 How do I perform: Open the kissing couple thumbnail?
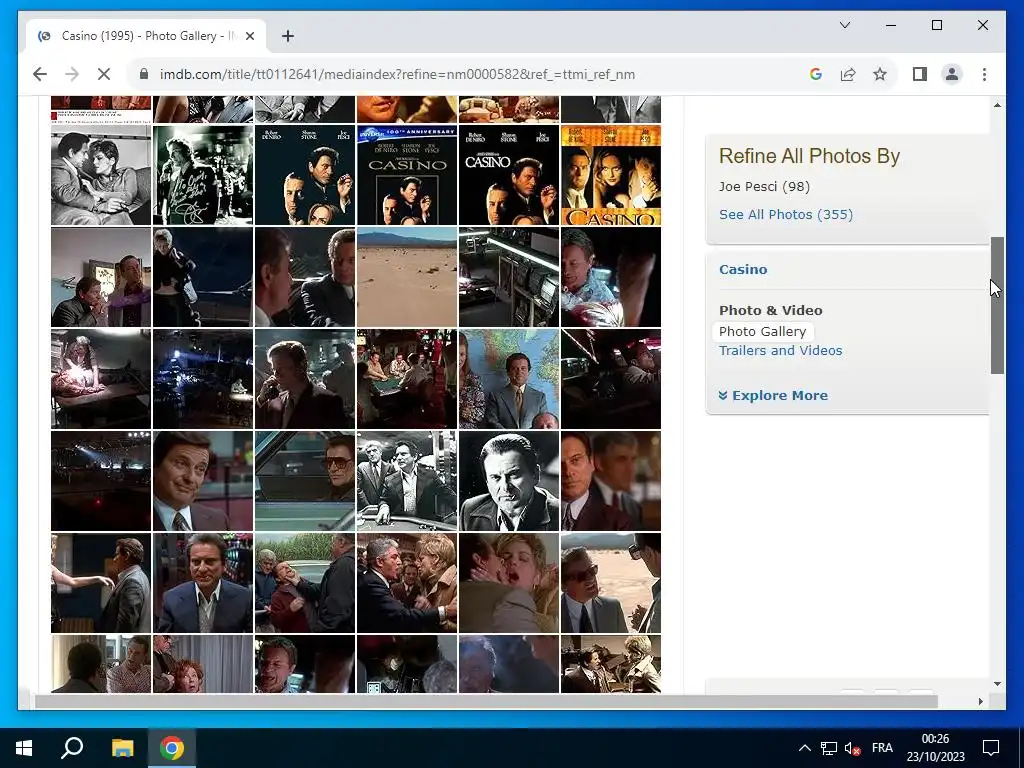tap(509, 583)
